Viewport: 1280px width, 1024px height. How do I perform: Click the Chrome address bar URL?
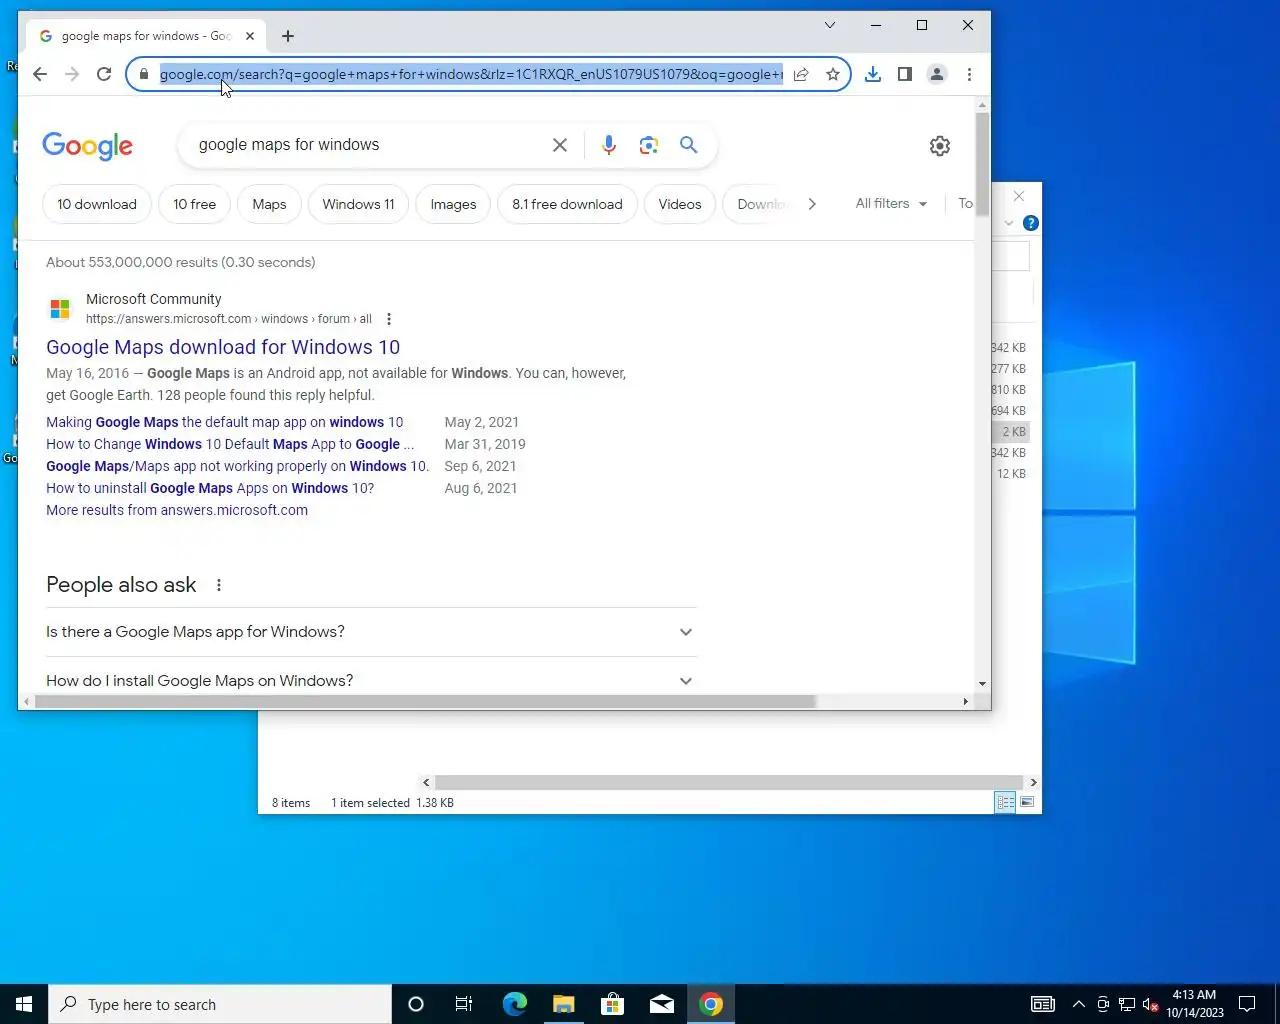pos(471,74)
